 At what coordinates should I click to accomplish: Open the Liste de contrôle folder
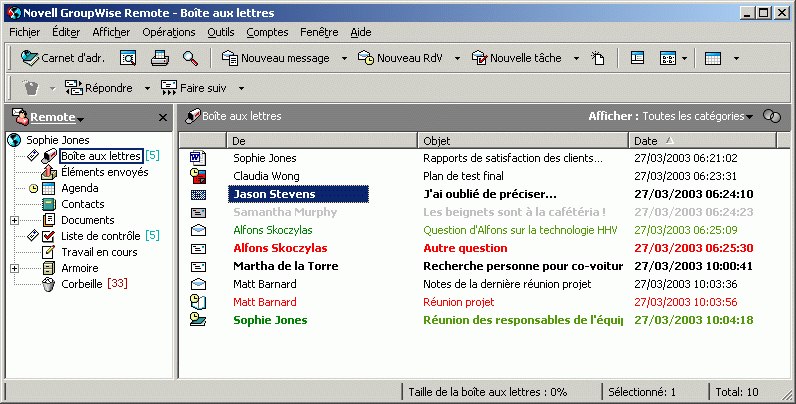(x=101, y=236)
